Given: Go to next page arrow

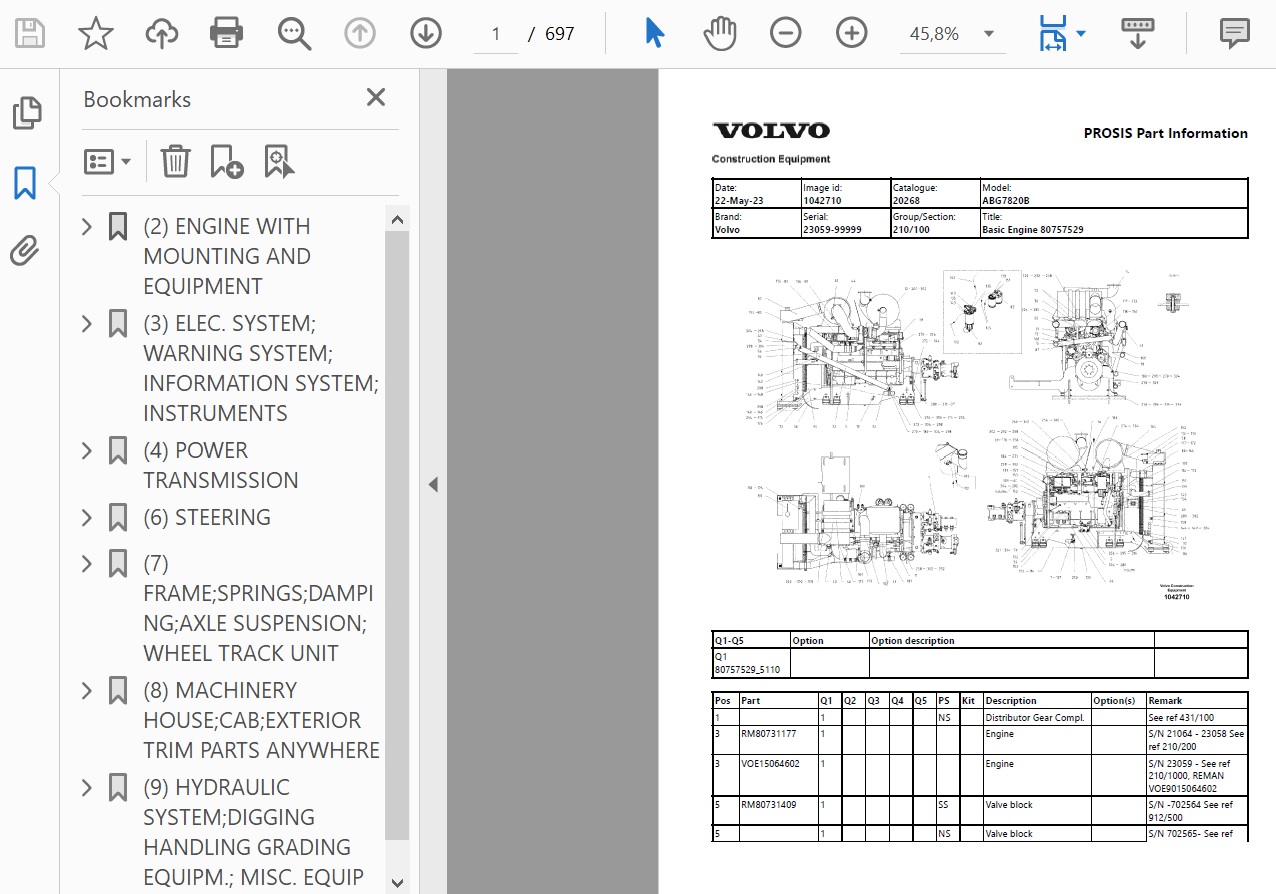Looking at the screenshot, I should [426, 34].
